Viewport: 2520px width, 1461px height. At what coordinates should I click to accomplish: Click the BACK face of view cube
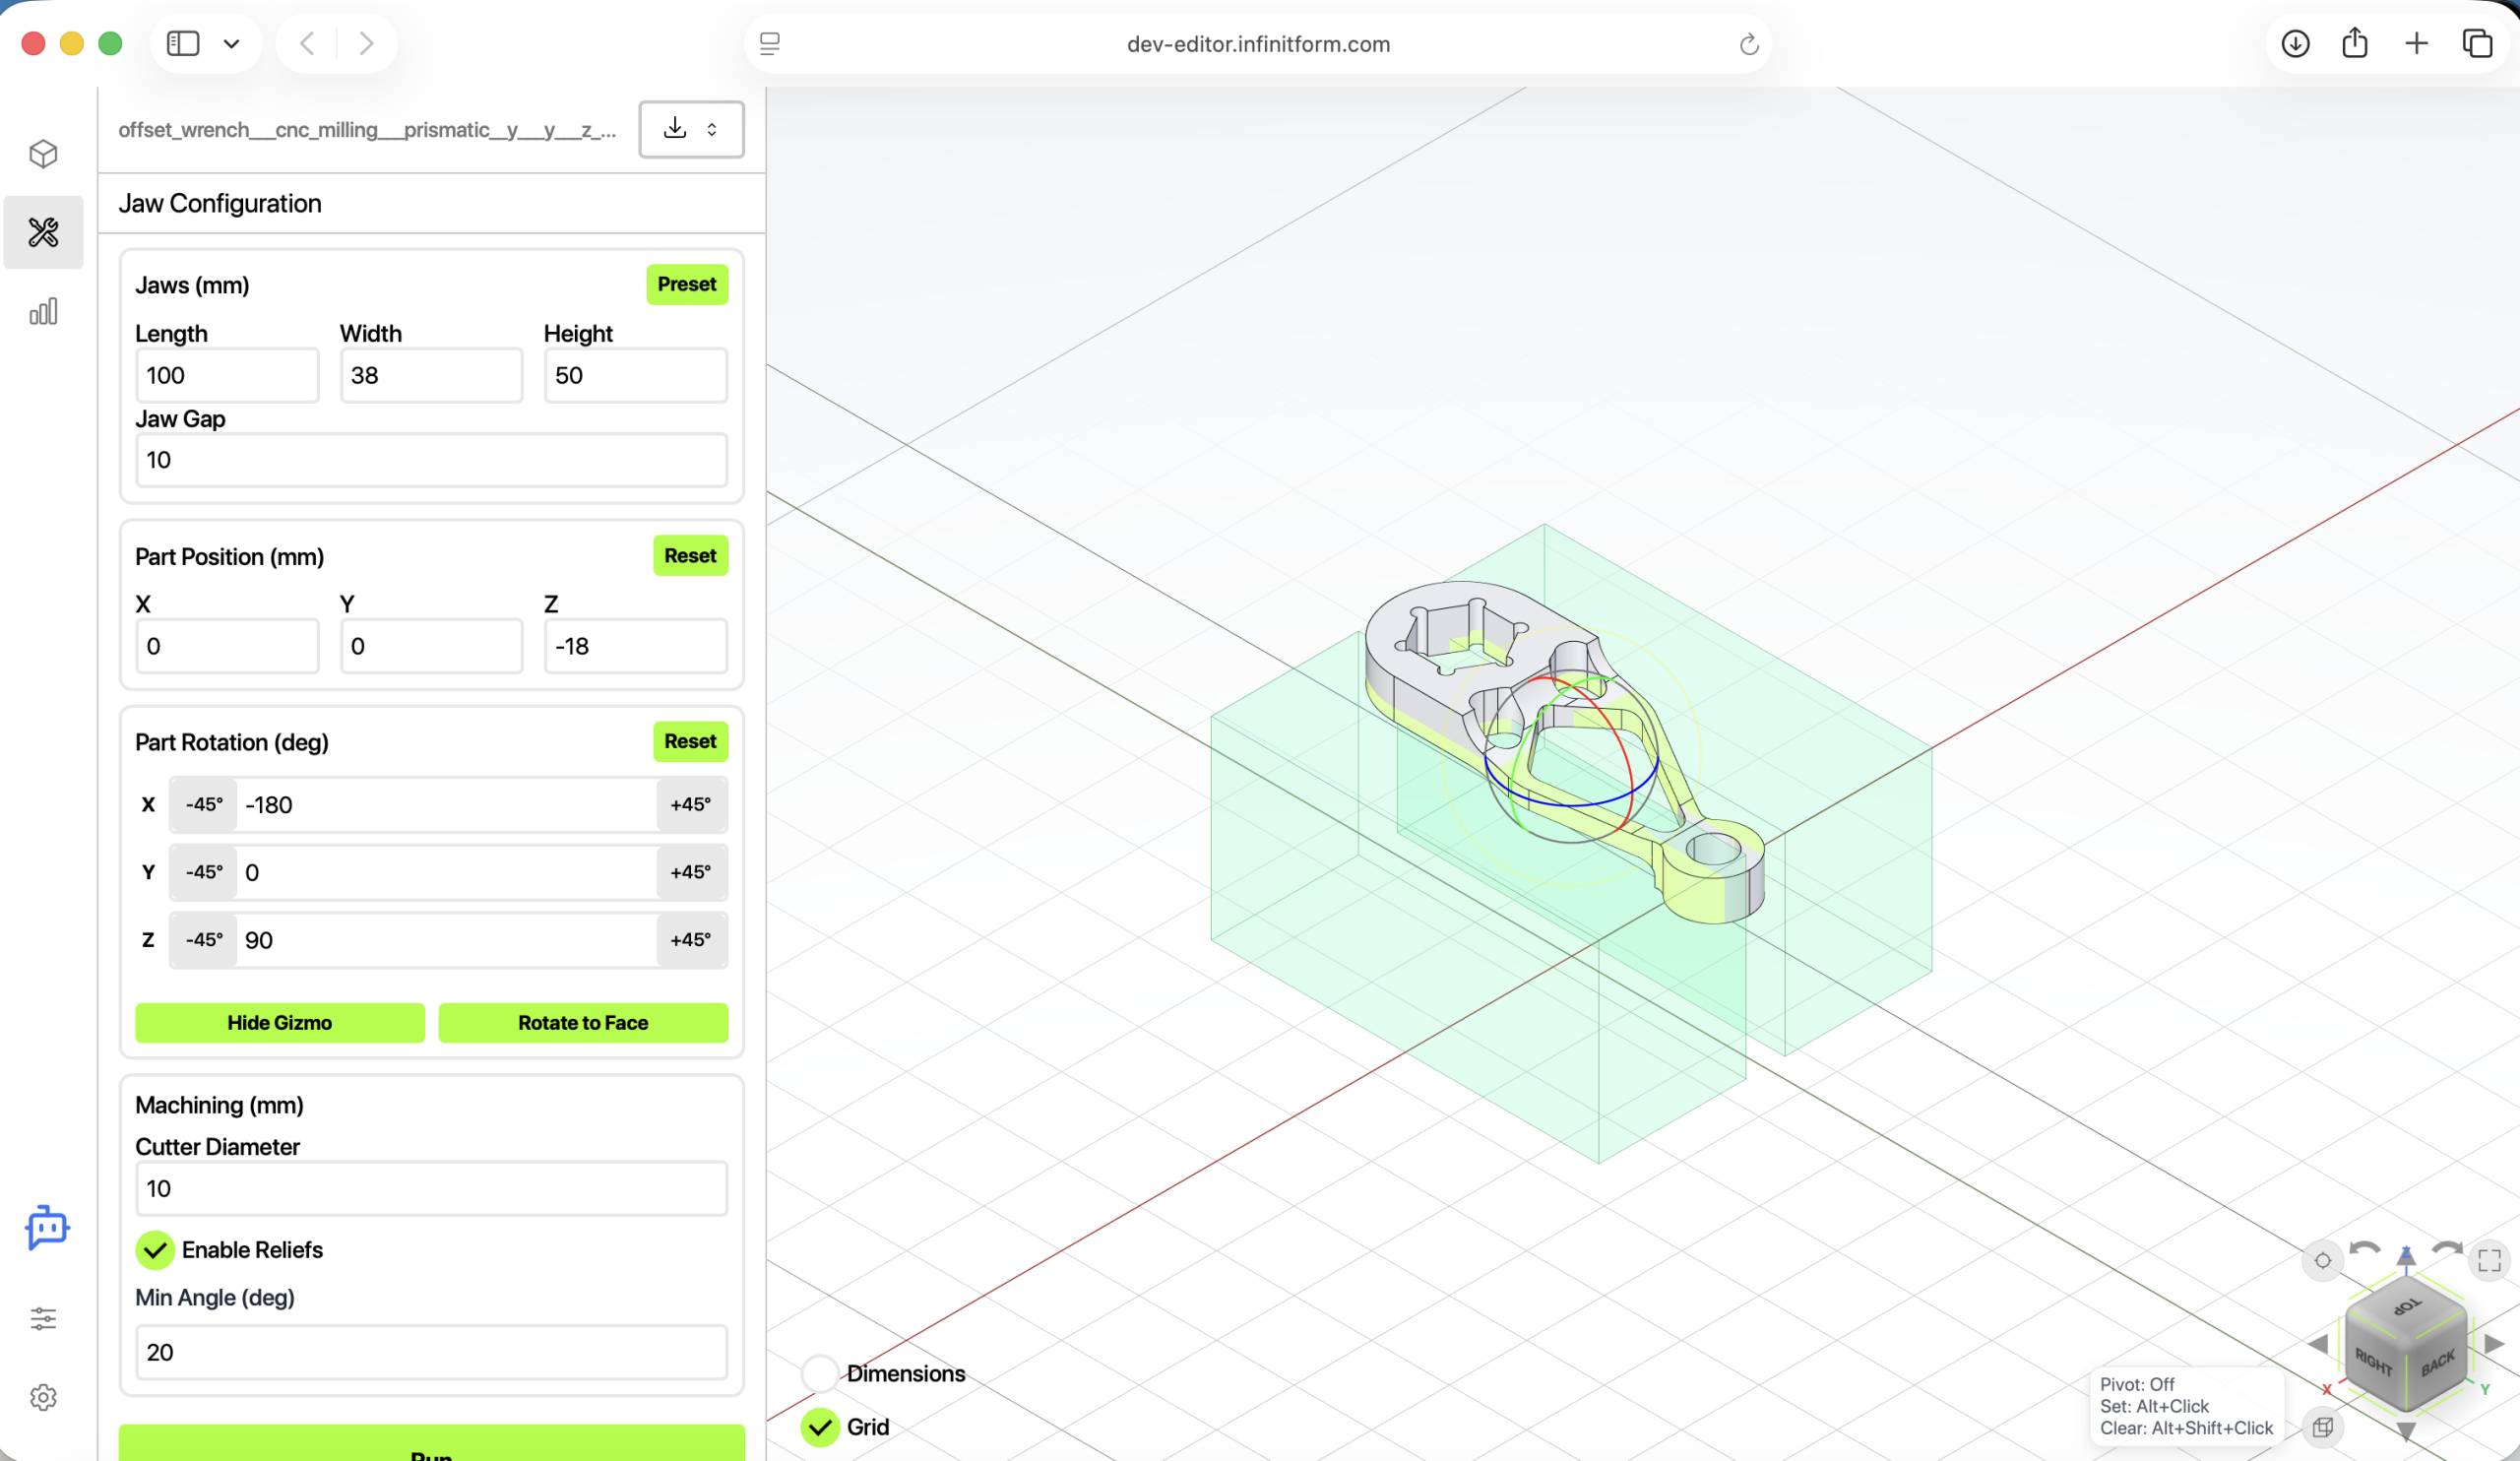(x=2438, y=1362)
